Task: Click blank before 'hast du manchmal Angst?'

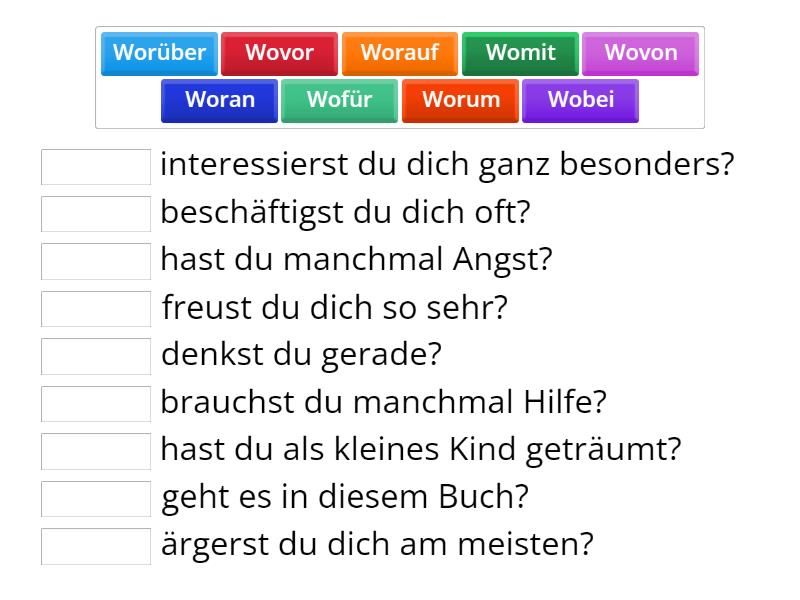Action: [96, 261]
